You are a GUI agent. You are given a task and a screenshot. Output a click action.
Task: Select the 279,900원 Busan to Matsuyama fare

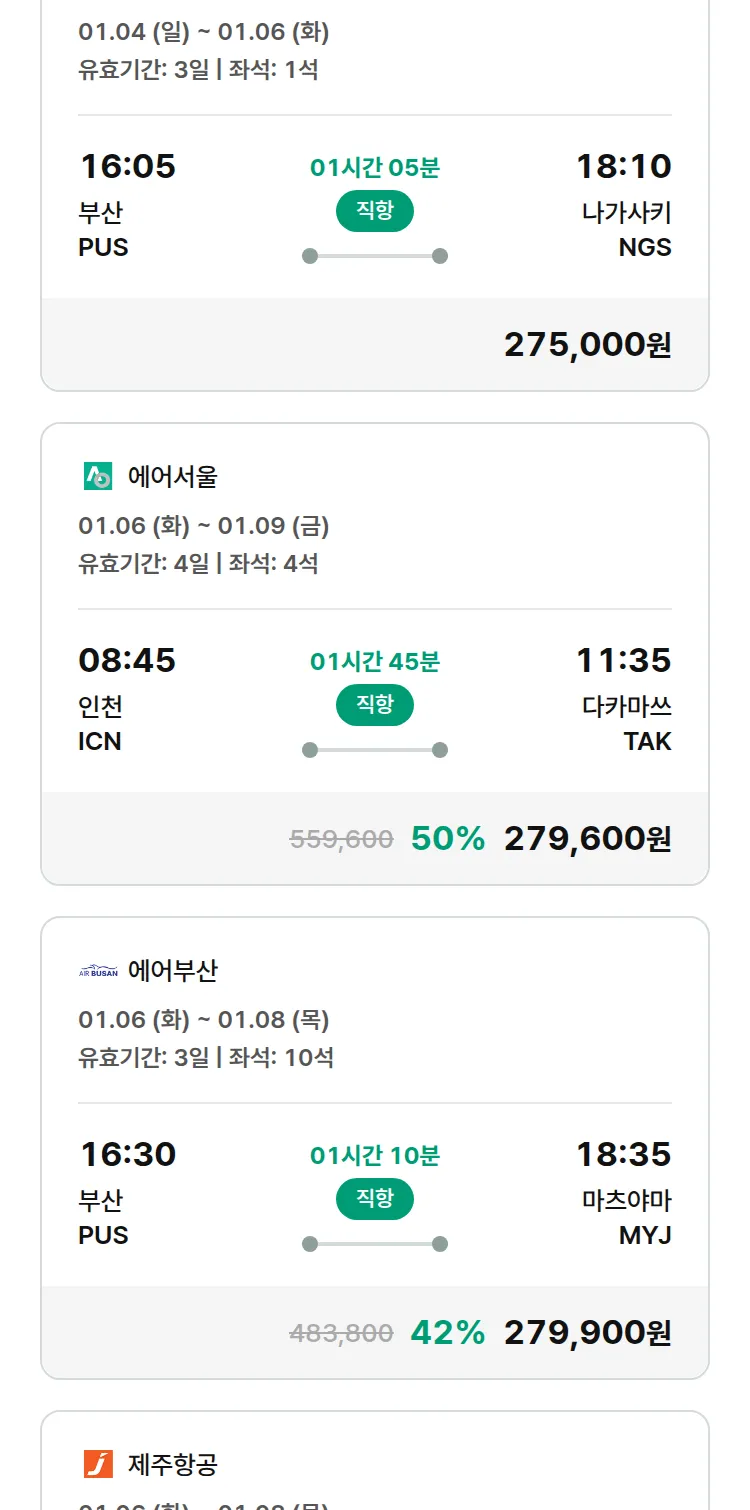587,1333
